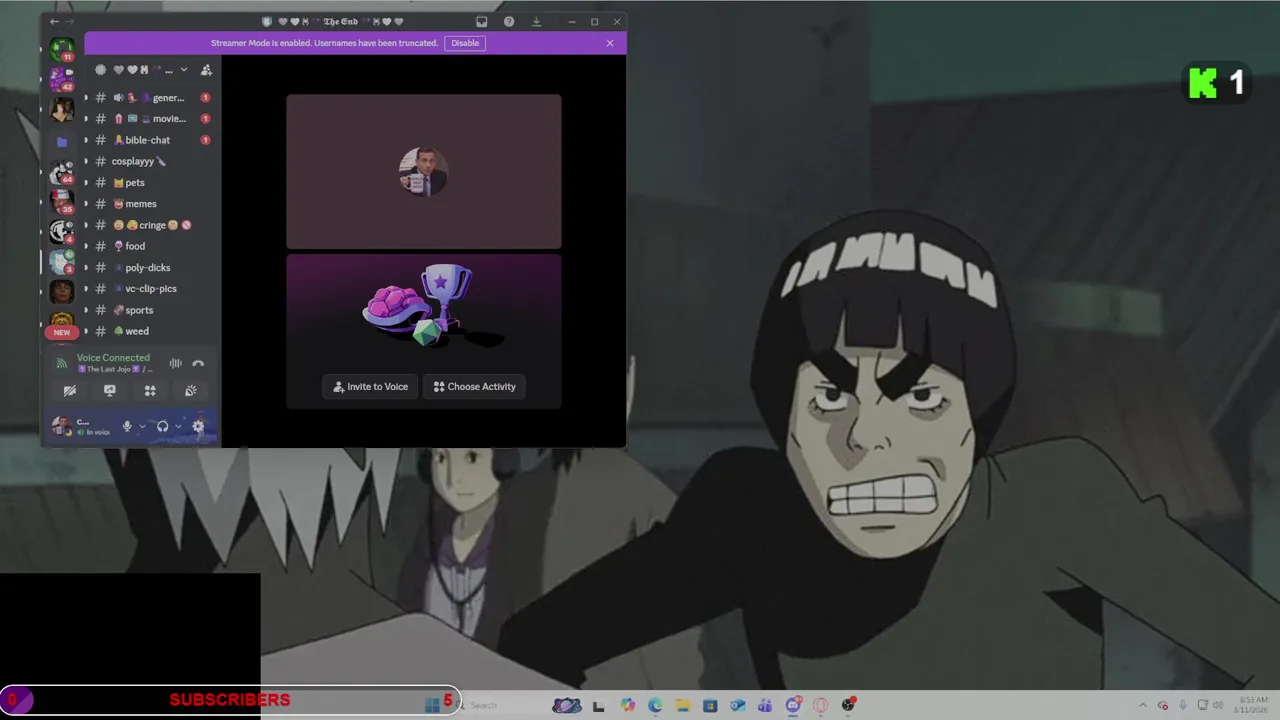Viewport: 1280px width, 720px height.
Task: Open noise suppression waveform icon
Action: [175, 363]
